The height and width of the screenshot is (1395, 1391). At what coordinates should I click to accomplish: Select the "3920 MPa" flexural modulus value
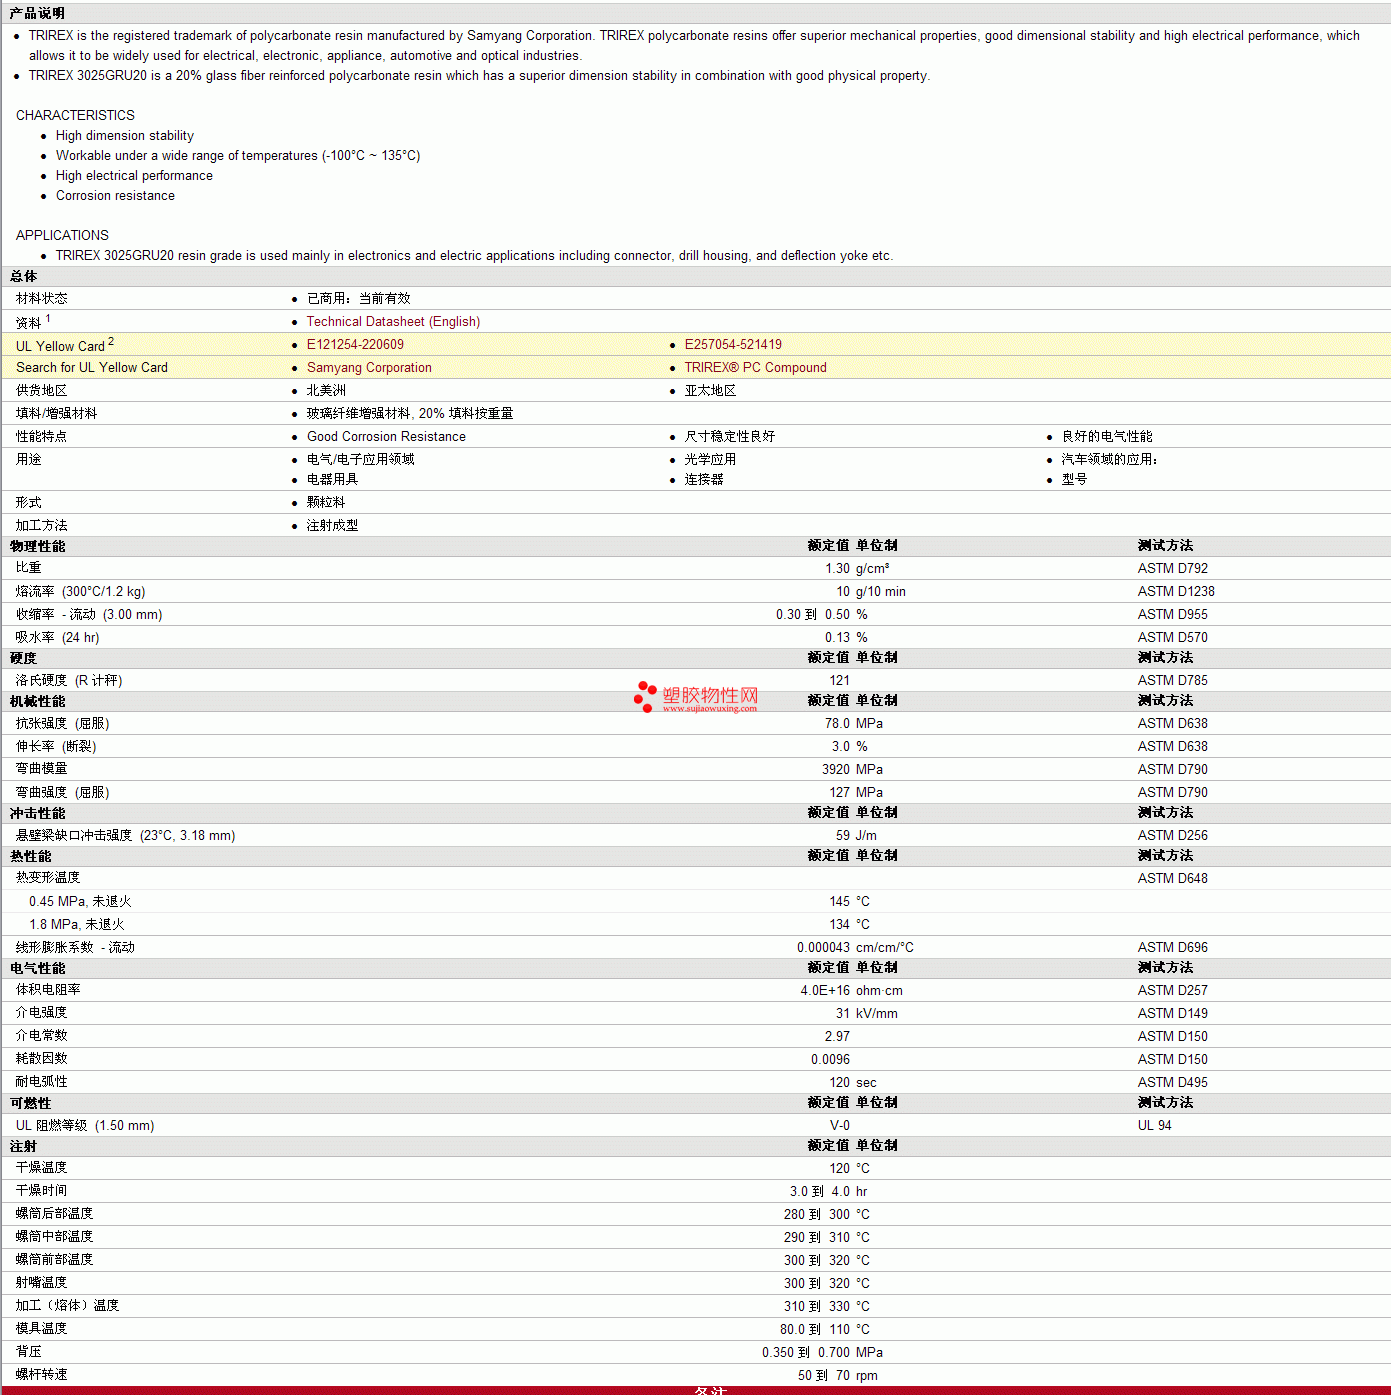tap(852, 770)
